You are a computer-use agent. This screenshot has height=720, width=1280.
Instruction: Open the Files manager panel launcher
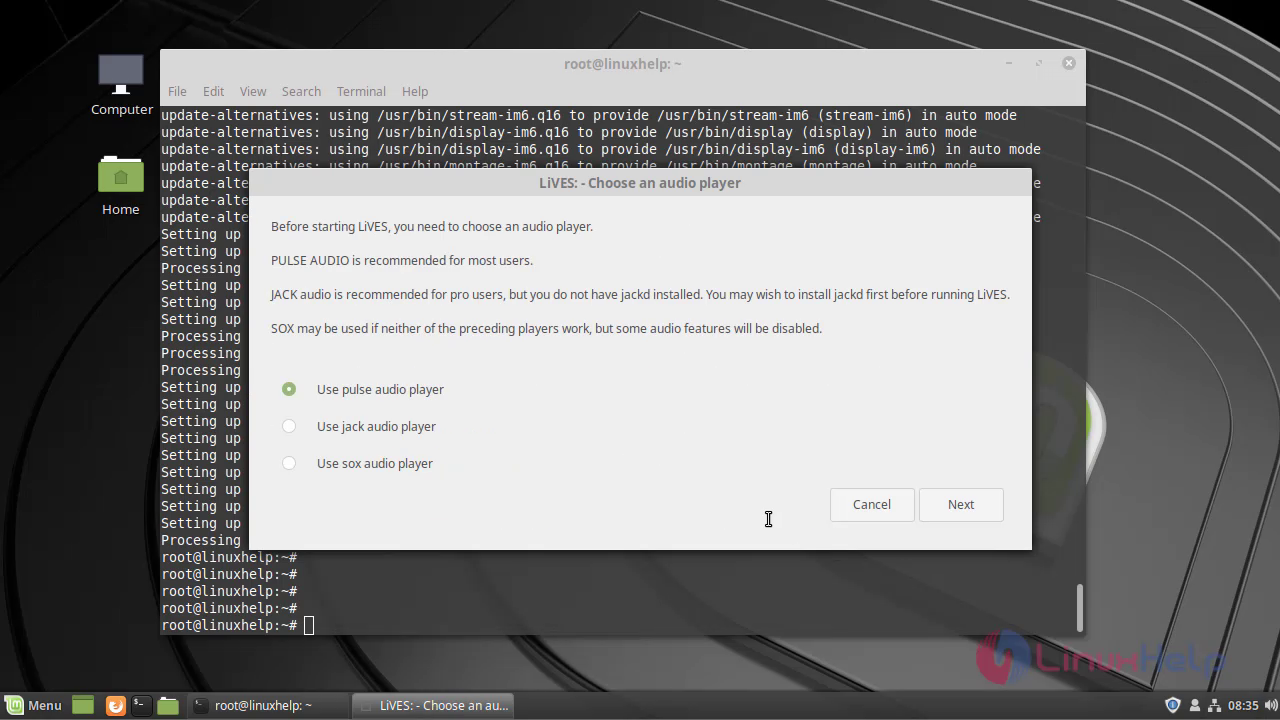click(168, 705)
